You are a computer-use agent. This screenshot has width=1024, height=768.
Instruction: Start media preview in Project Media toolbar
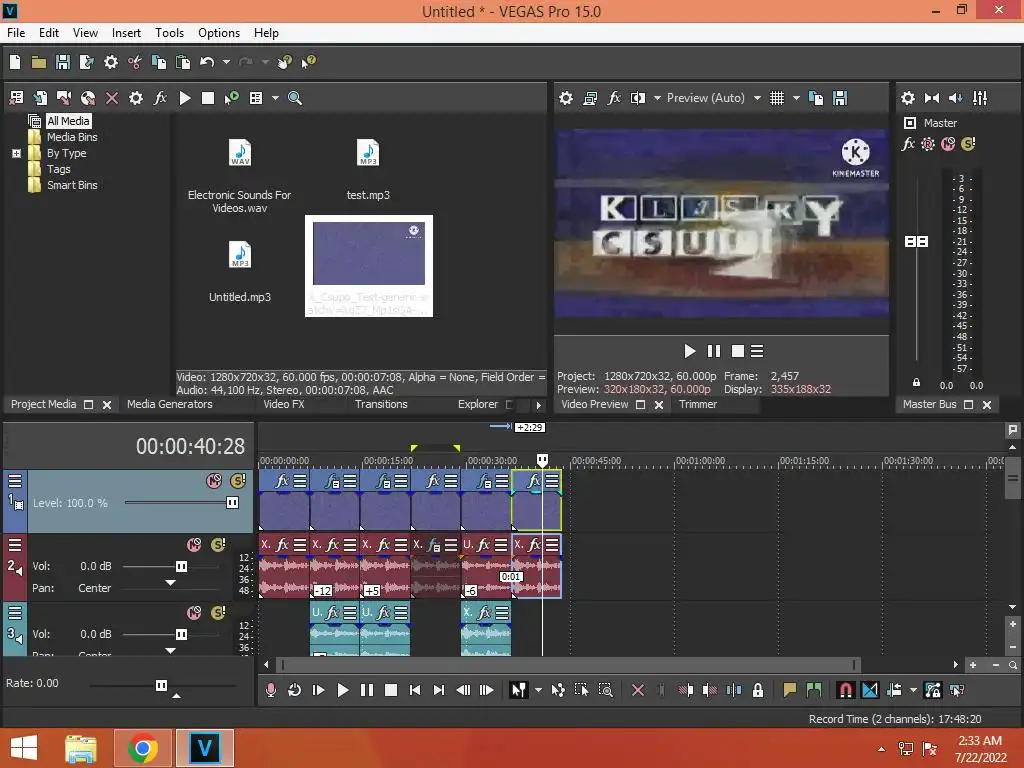pos(185,98)
